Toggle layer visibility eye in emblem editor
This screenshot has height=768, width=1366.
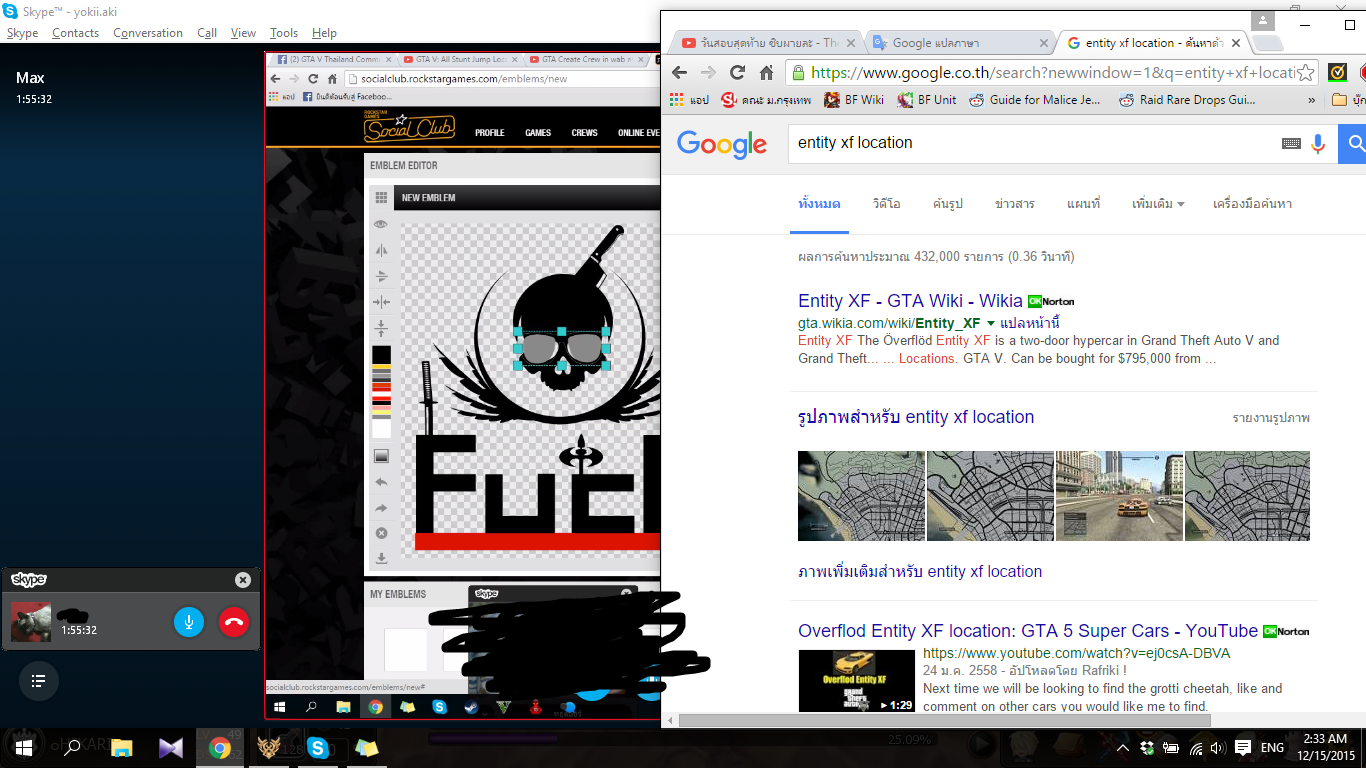click(381, 225)
